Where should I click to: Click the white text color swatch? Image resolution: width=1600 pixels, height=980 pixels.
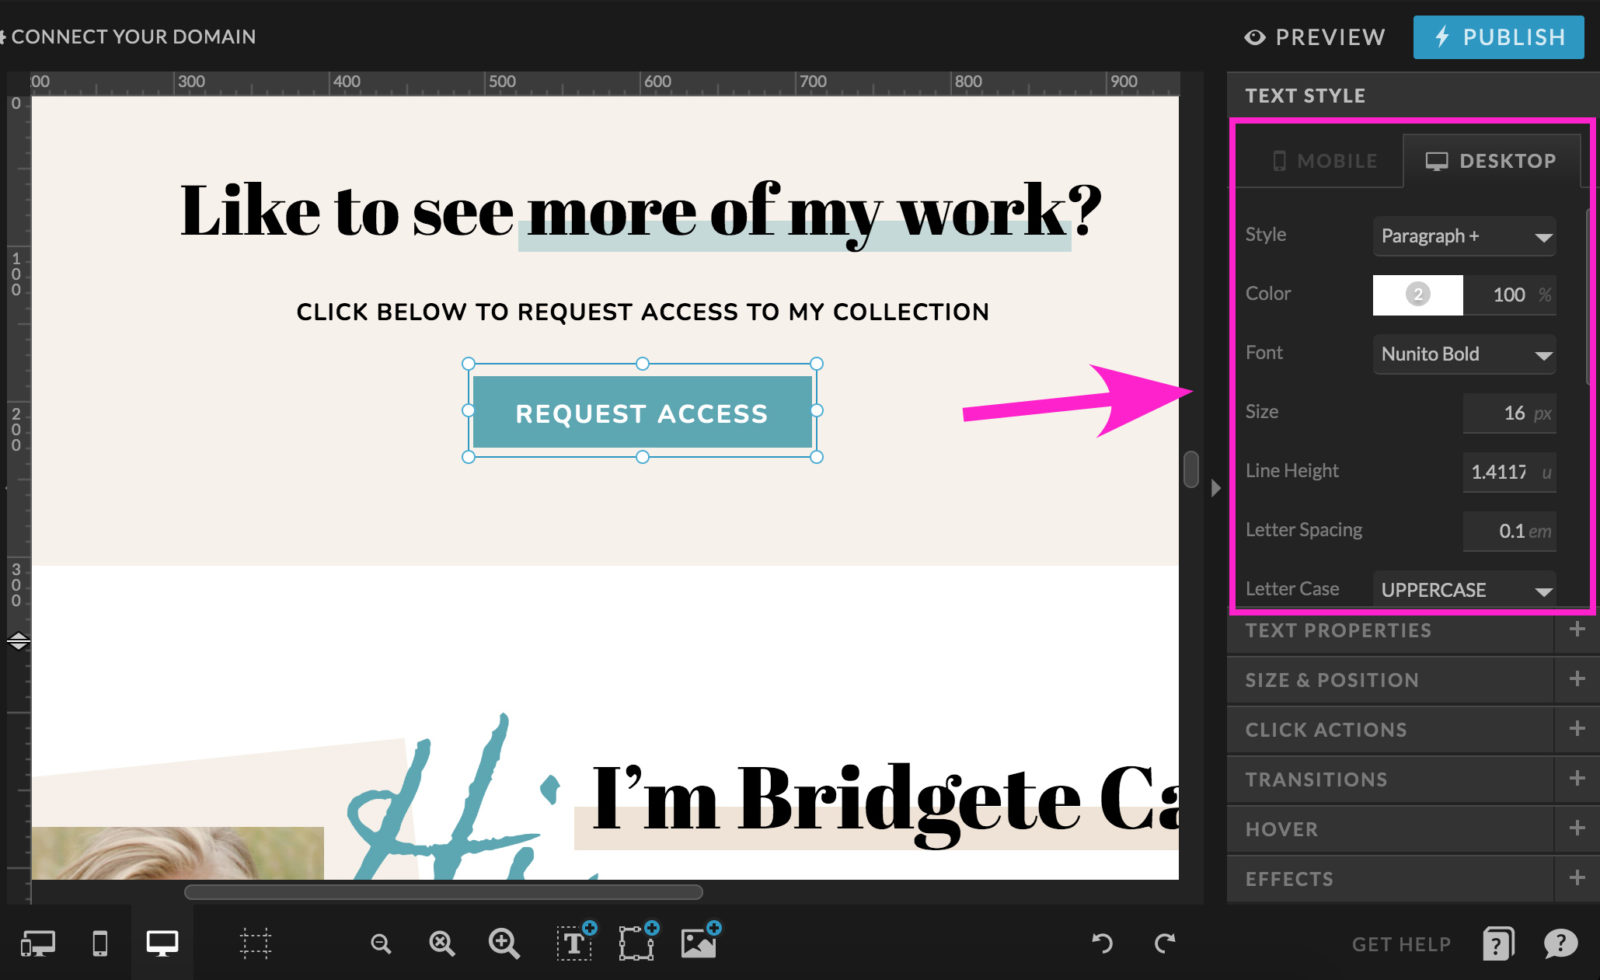[x=1418, y=294]
